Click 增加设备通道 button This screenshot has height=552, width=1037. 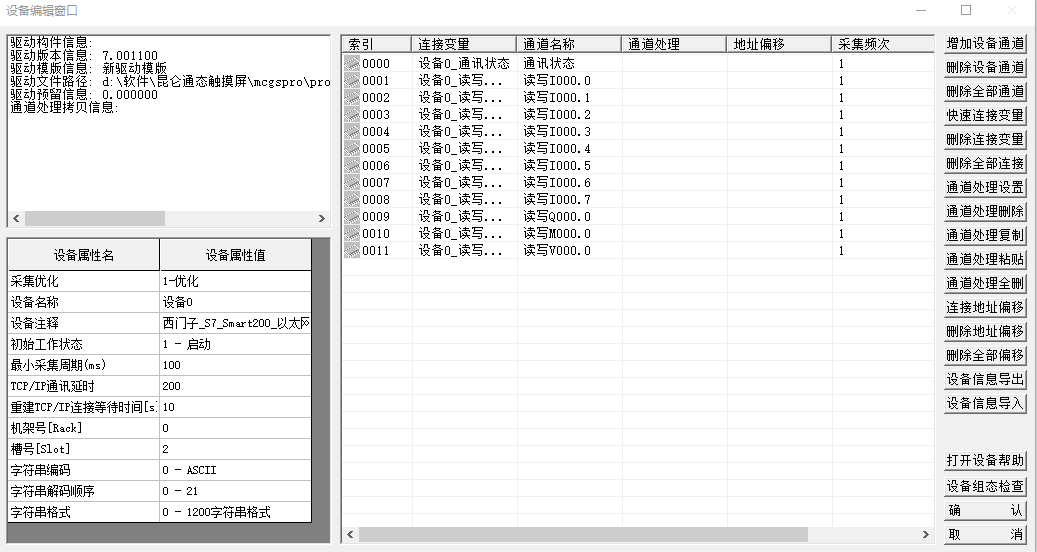click(985, 44)
